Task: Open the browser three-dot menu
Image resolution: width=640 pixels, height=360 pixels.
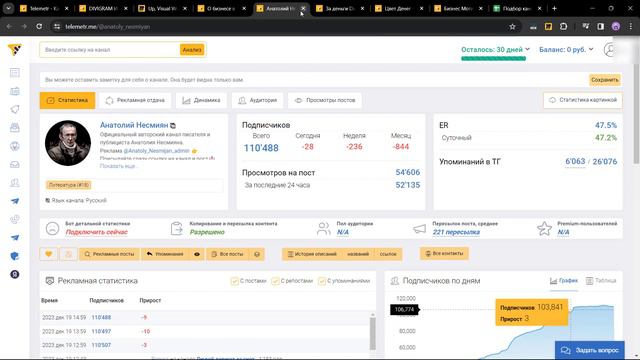Action: click(x=631, y=27)
